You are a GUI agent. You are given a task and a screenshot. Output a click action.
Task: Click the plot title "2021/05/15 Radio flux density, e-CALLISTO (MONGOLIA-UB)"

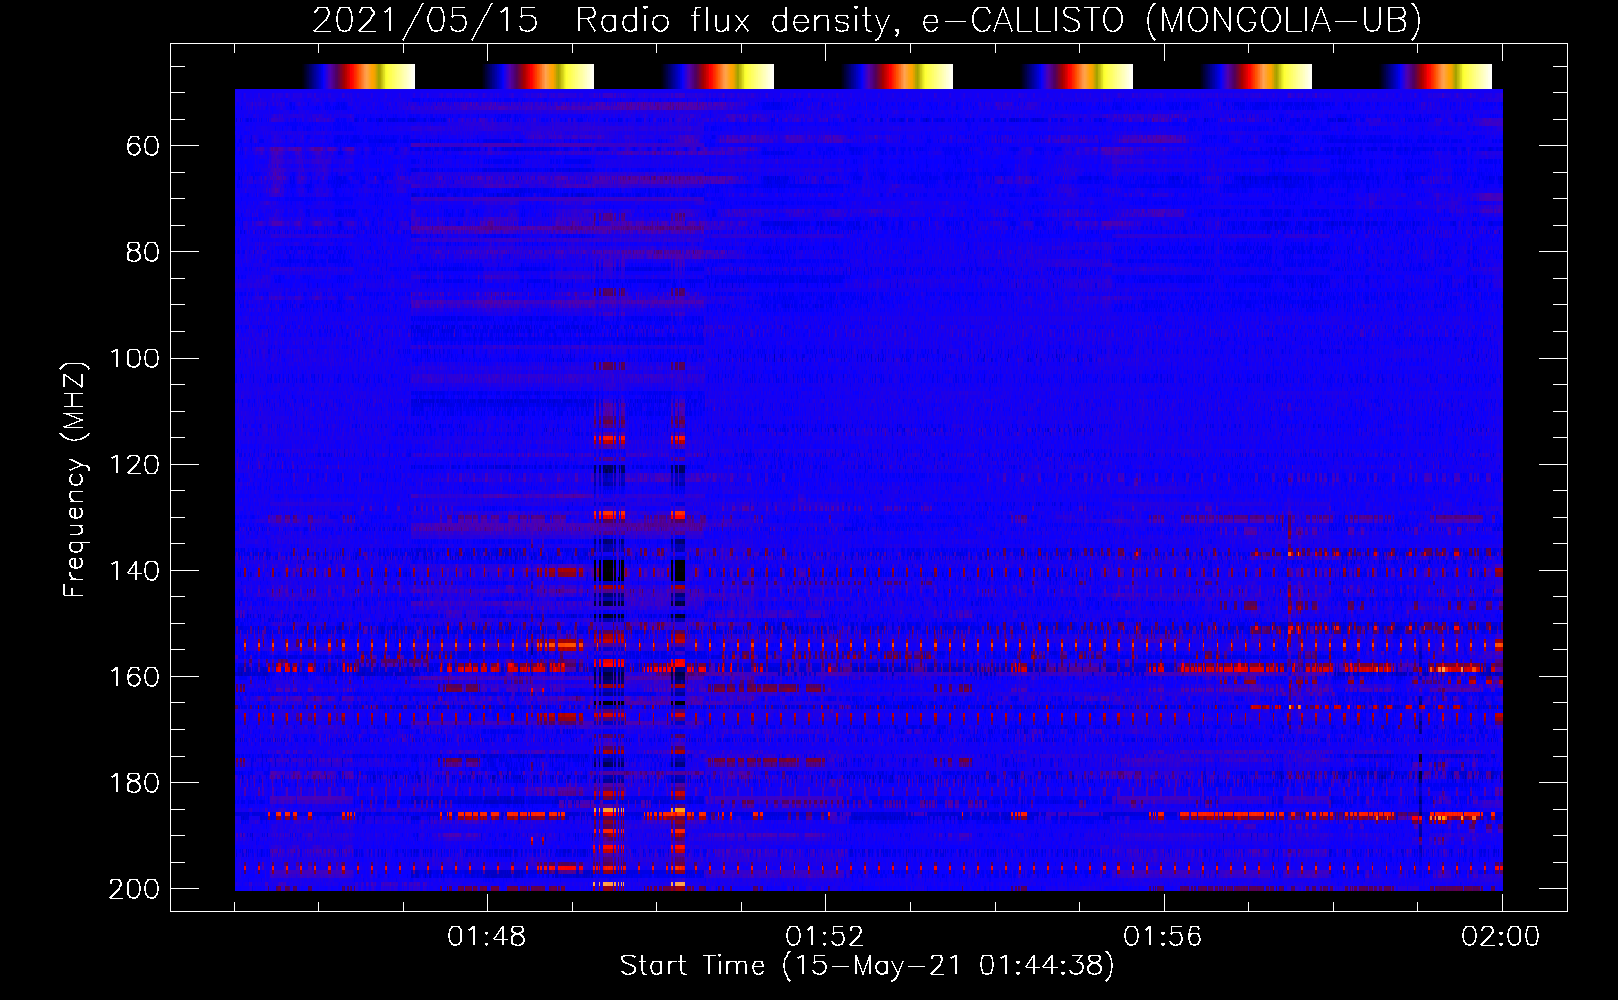(867, 20)
